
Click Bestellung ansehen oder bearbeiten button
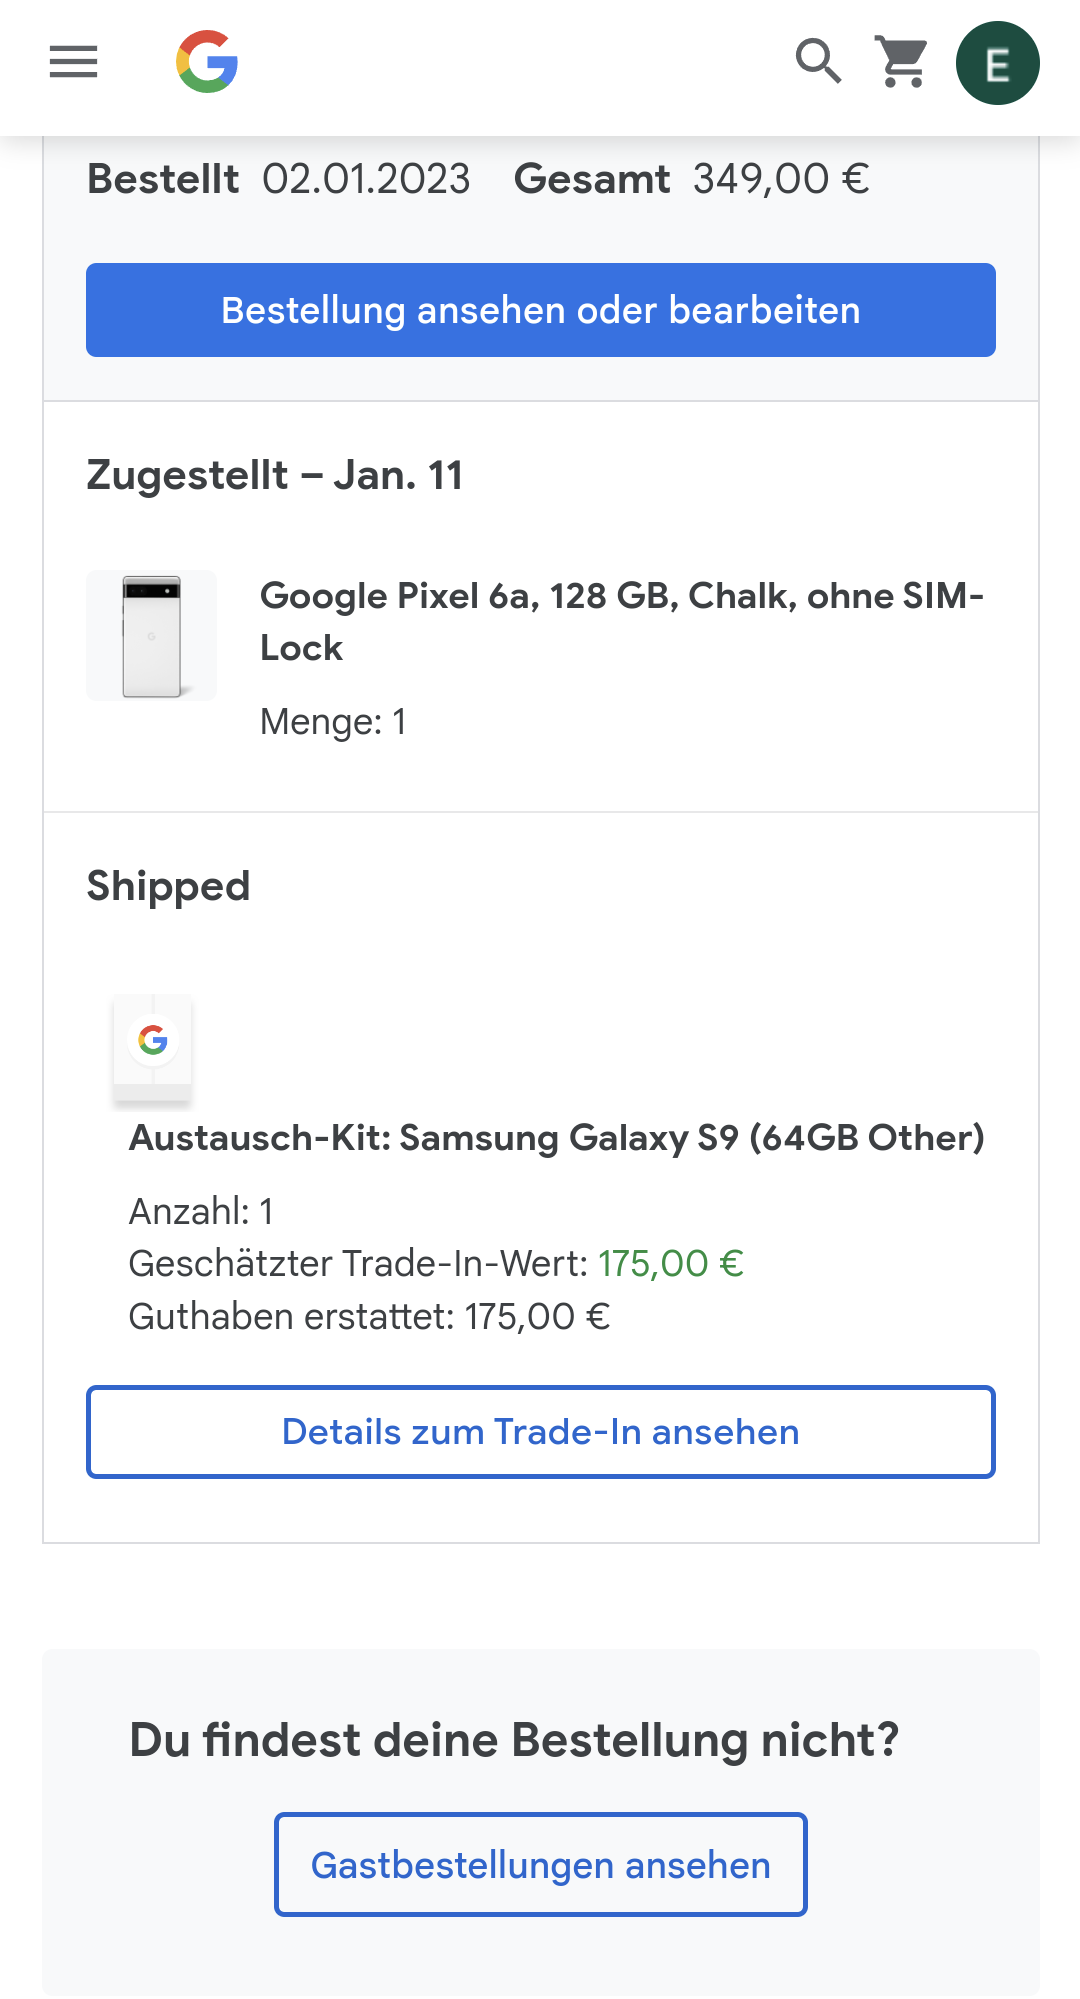click(x=540, y=310)
